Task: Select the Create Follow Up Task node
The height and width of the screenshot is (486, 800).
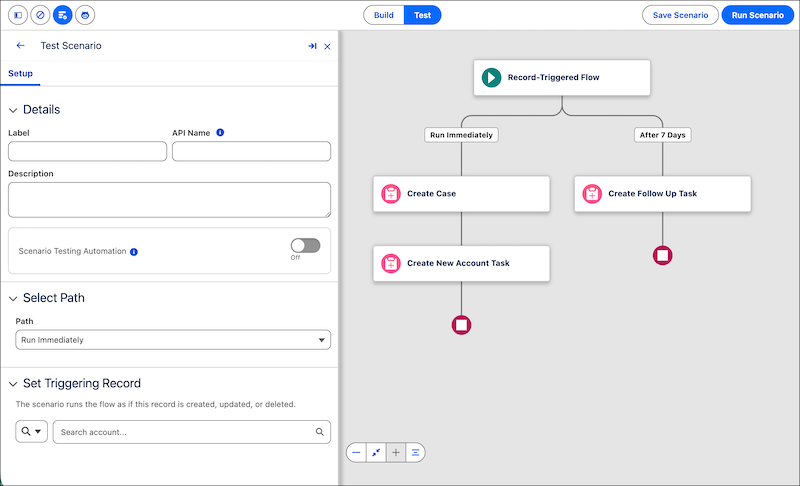Action: pyautogui.click(x=662, y=194)
